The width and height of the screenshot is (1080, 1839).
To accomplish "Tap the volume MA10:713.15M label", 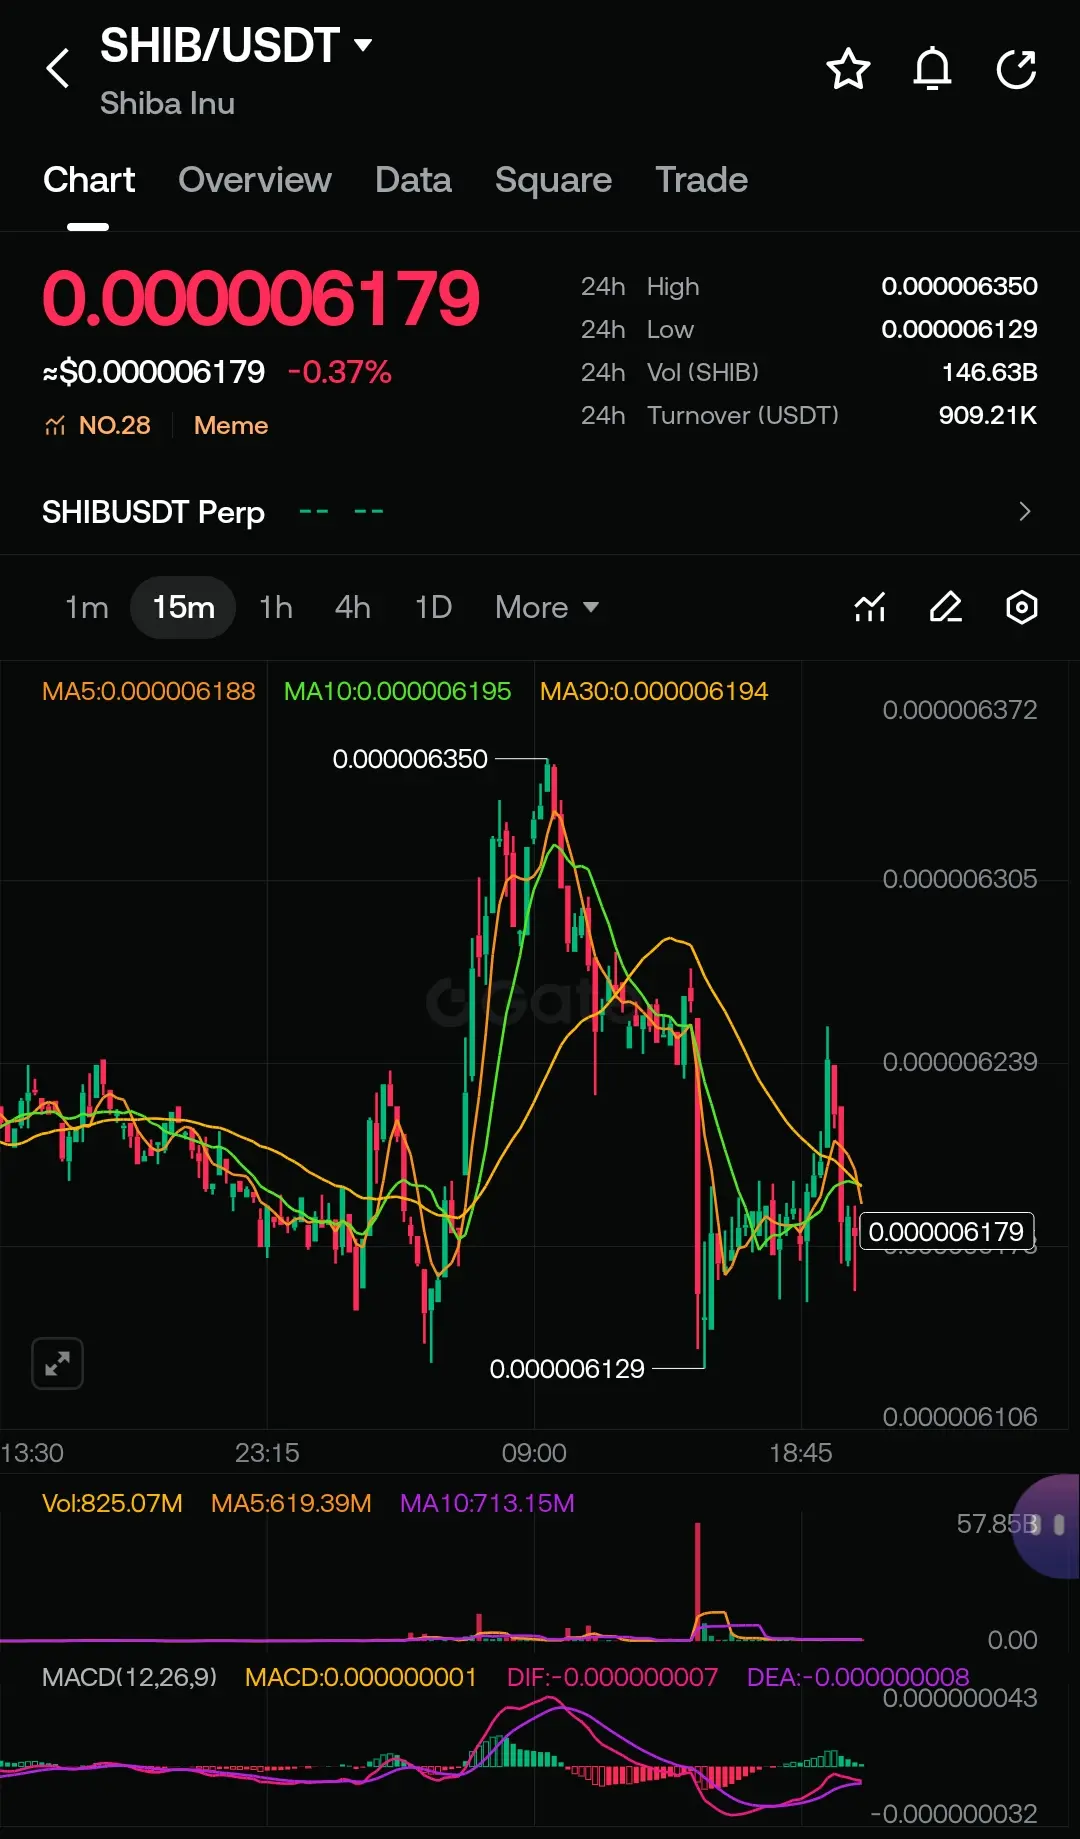I will tap(487, 1503).
